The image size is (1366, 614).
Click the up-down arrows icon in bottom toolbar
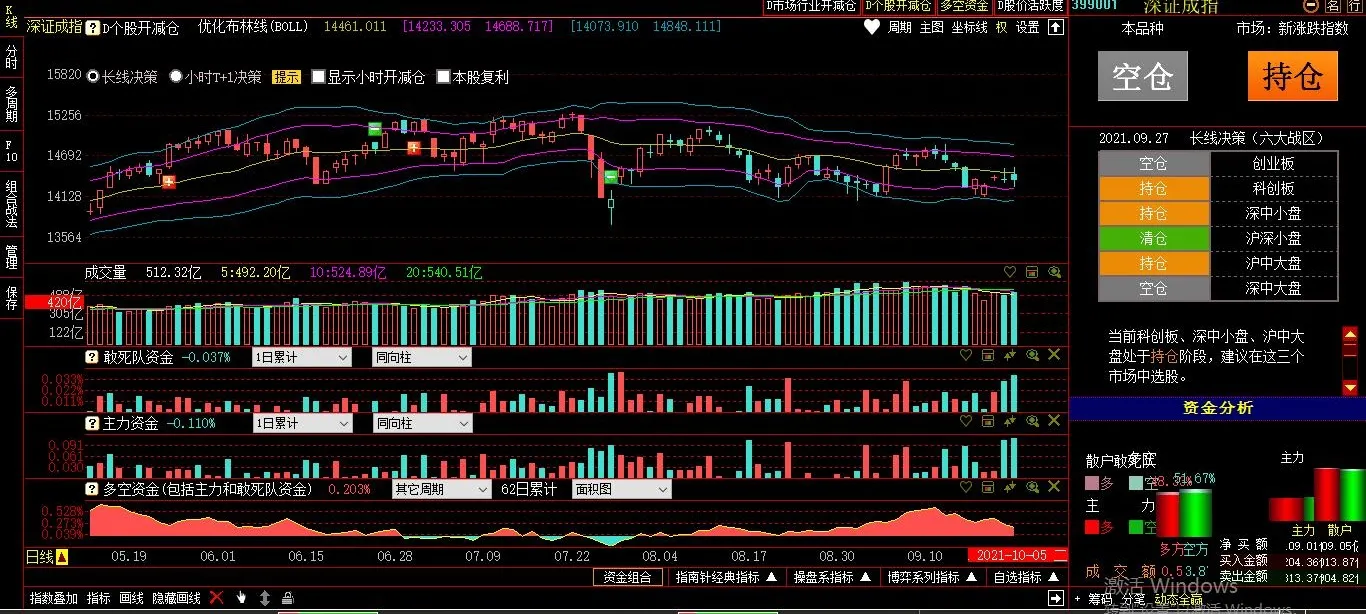(265, 598)
